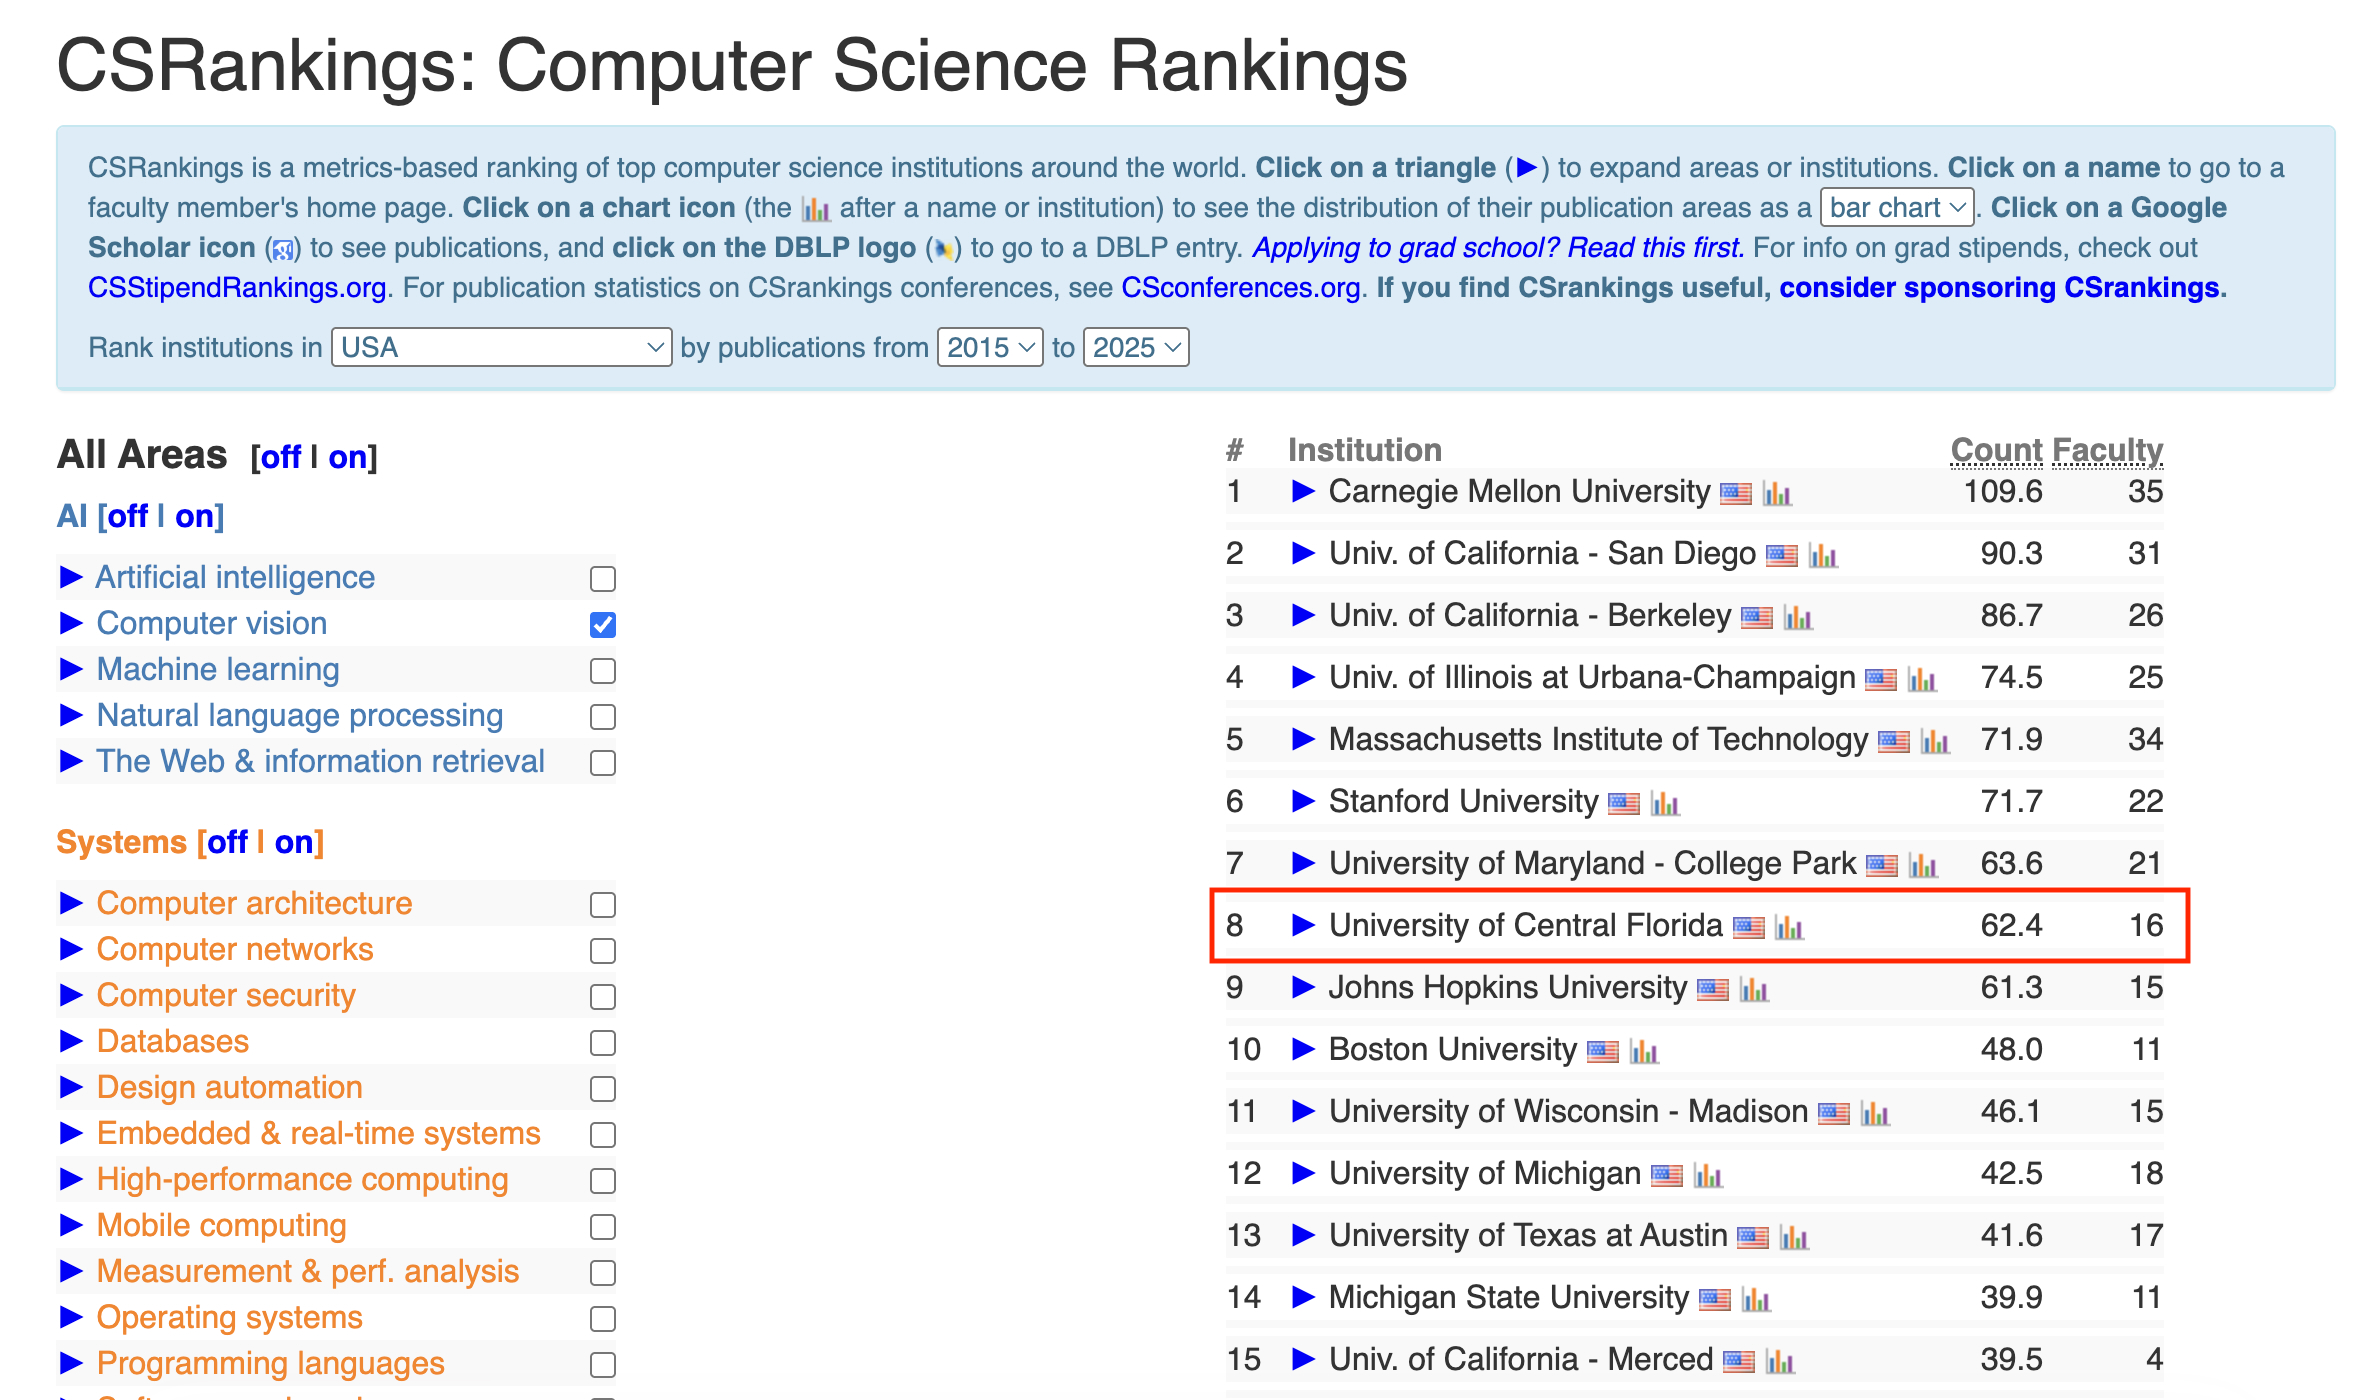Check the Computer architecture box
This screenshot has height=1400, width=2366.
pyautogui.click(x=603, y=905)
